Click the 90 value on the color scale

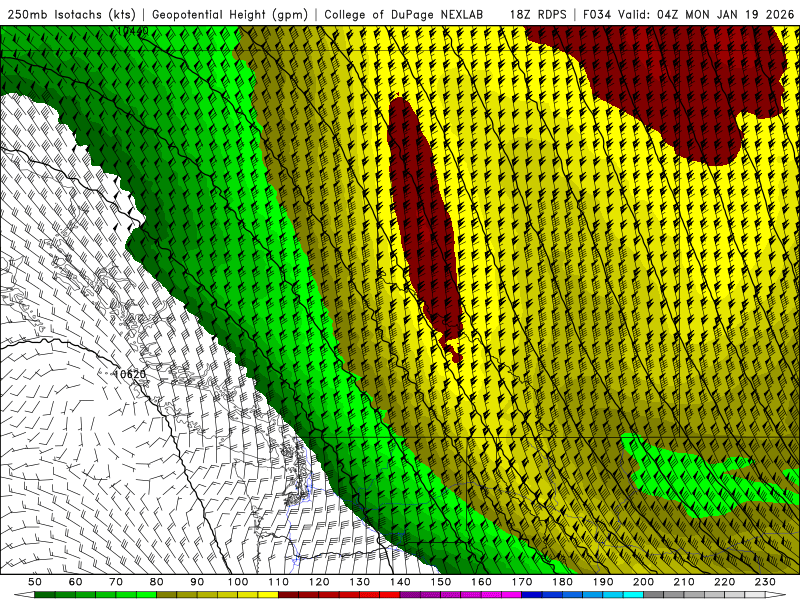click(197, 582)
